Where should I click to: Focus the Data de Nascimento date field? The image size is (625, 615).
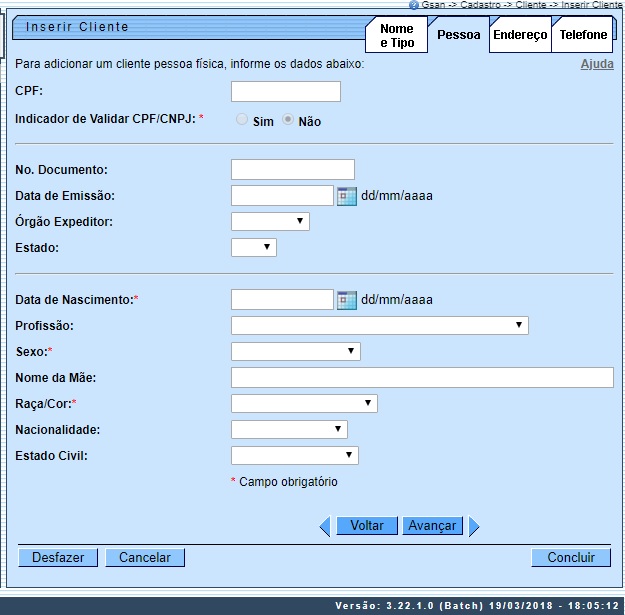(x=282, y=299)
